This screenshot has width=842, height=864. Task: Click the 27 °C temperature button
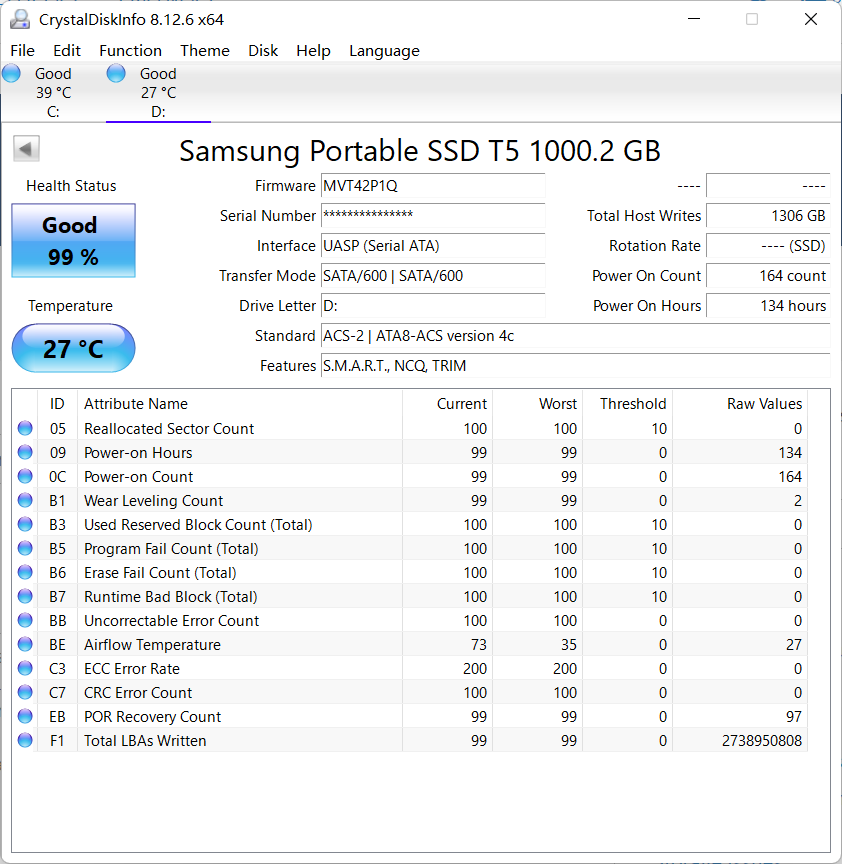pos(73,348)
